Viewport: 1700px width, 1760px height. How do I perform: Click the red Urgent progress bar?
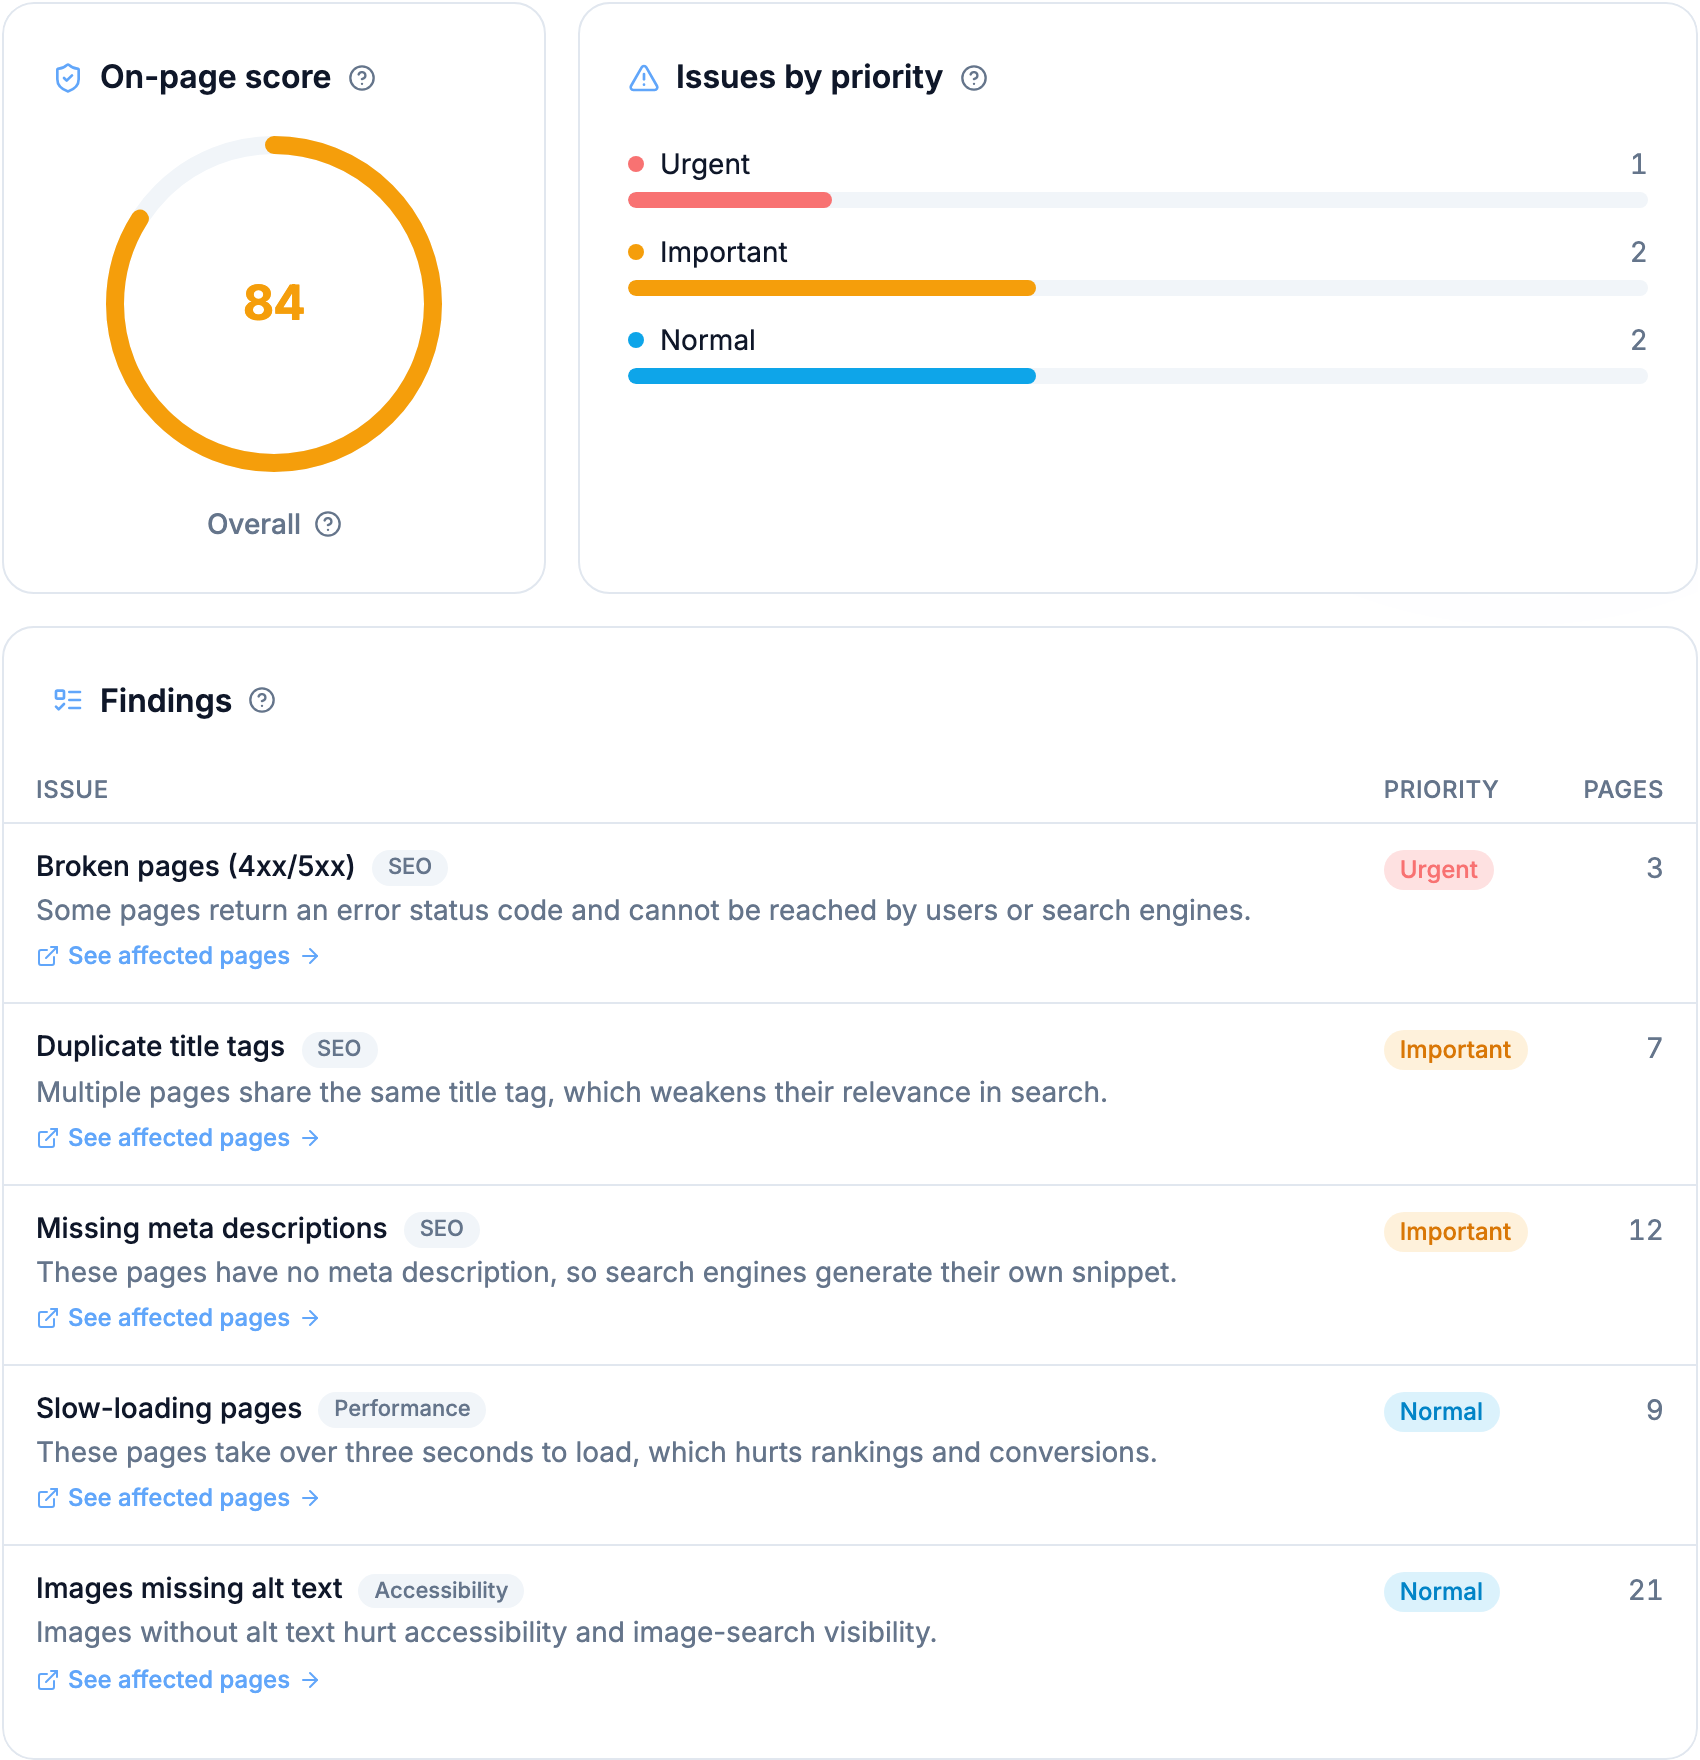[x=730, y=200]
